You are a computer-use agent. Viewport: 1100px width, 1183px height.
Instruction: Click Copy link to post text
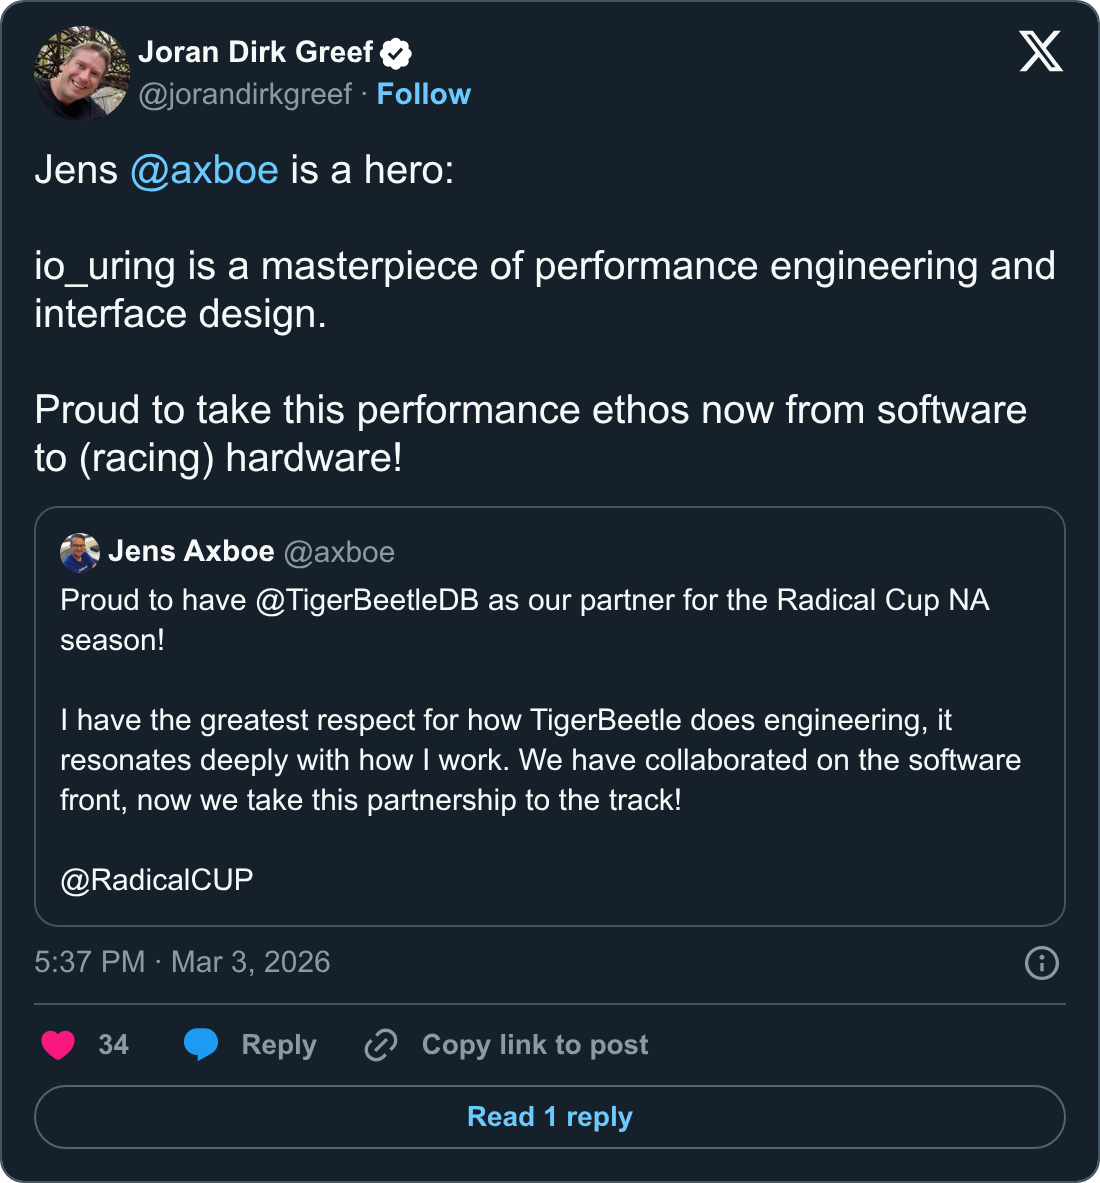[x=535, y=1045]
